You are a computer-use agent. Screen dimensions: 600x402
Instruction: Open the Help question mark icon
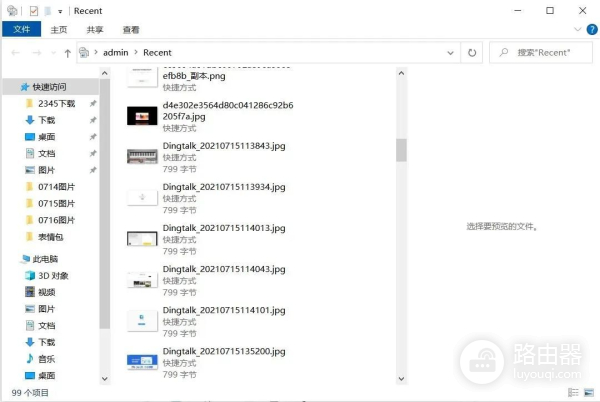(592, 29)
